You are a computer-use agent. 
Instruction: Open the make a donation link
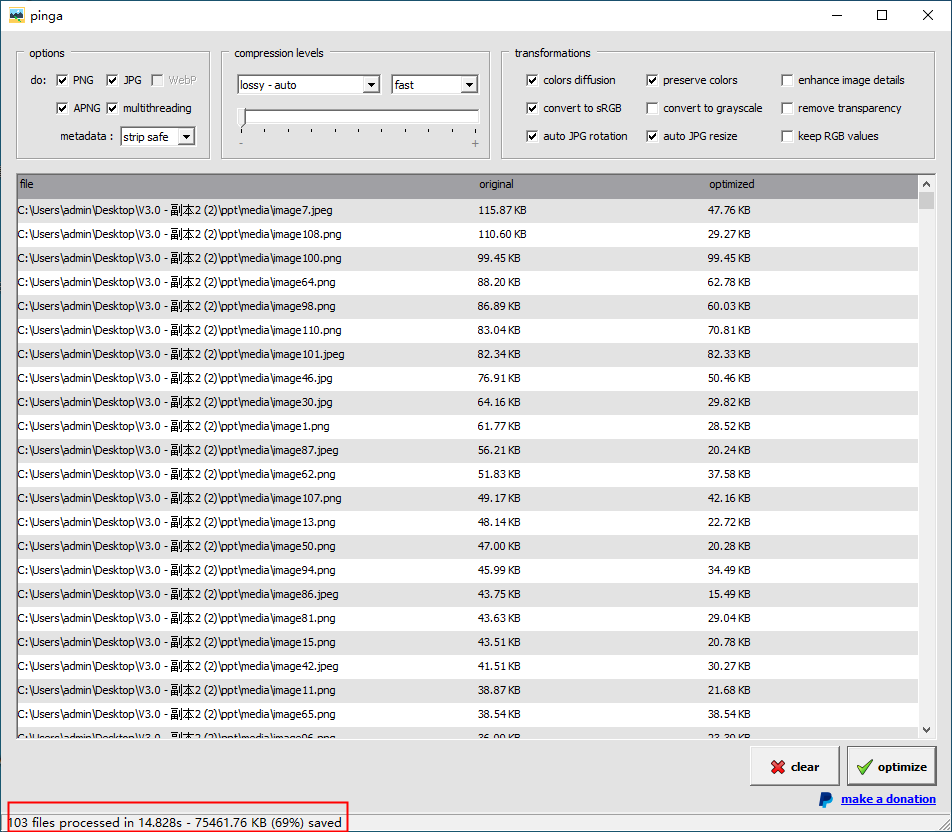[888, 799]
